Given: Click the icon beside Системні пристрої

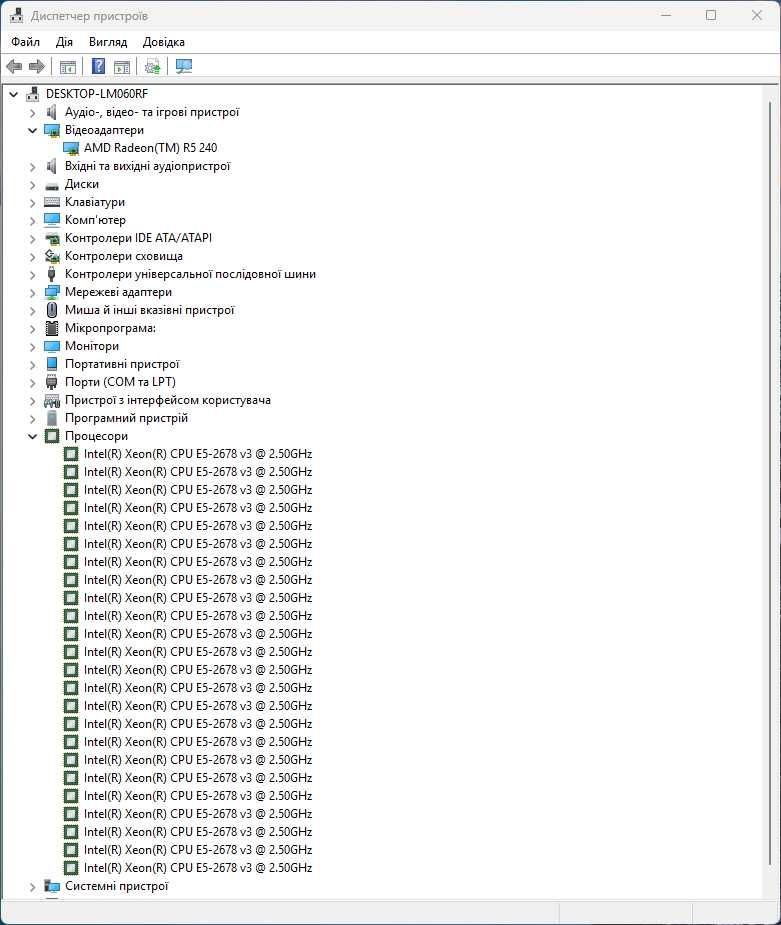Looking at the screenshot, I should [52, 886].
